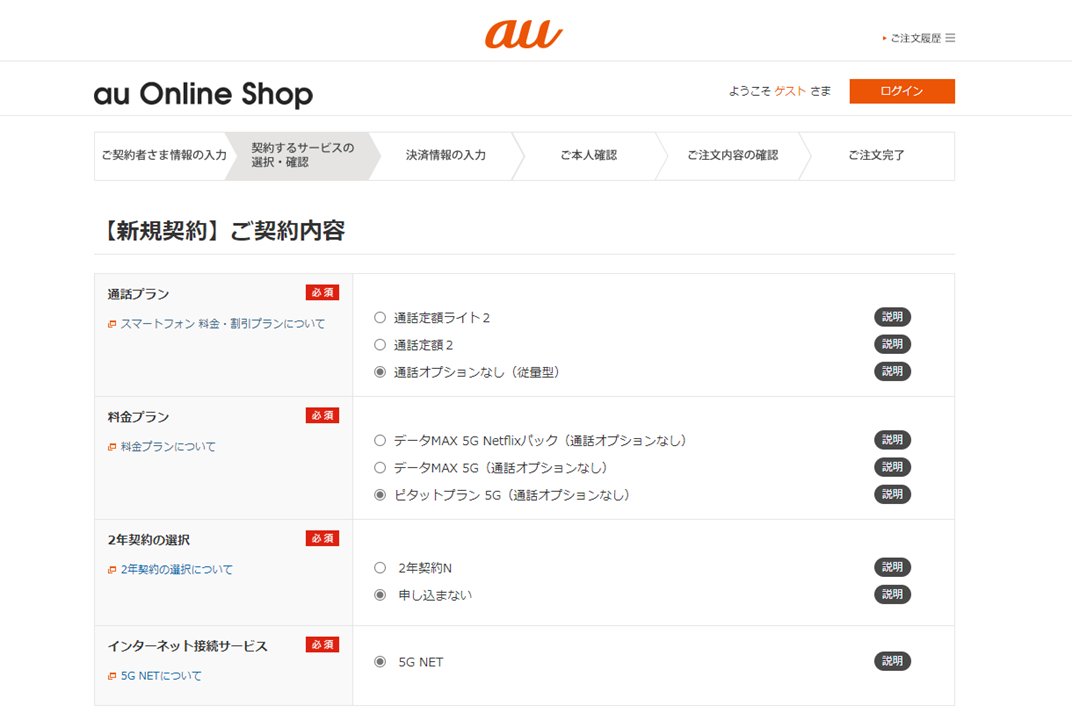
Task: Click the external link icon beside 5G NETについて
Action: [x=112, y=676]
